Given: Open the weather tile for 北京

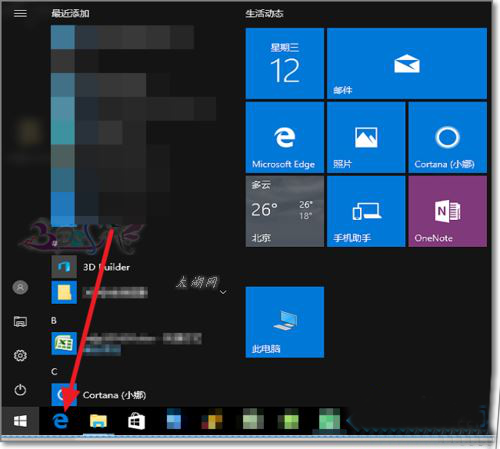Looking at the screenshot, I should tap(285, 211).
